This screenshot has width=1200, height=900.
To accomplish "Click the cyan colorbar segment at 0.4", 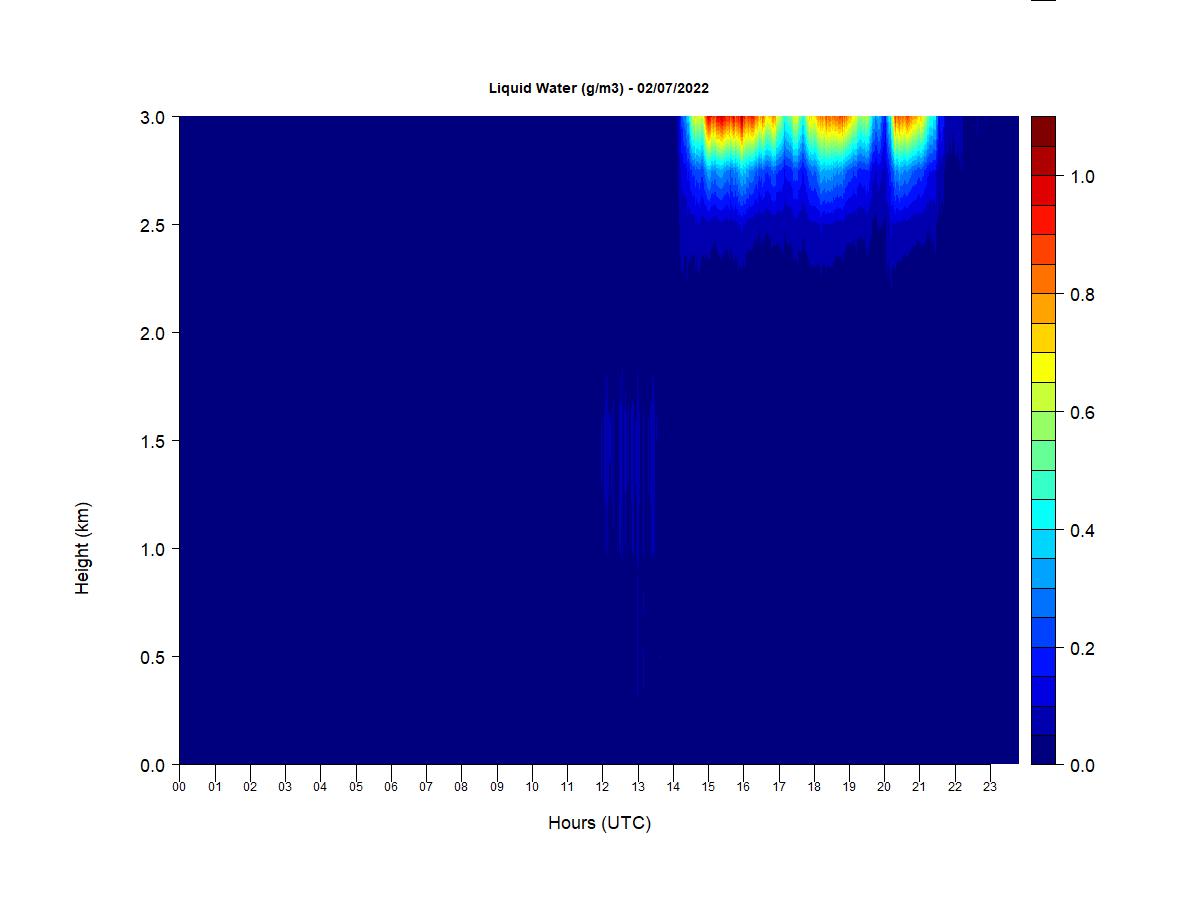I will pos(1043,514).
